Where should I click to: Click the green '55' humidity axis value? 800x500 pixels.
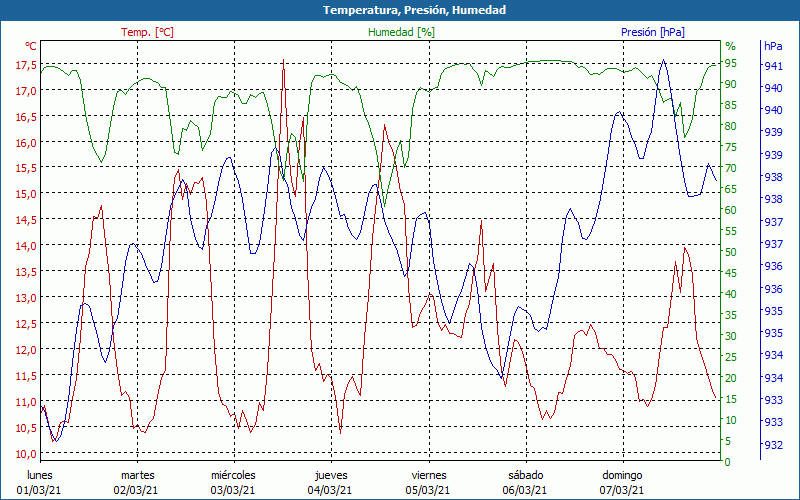coord(731,231)
